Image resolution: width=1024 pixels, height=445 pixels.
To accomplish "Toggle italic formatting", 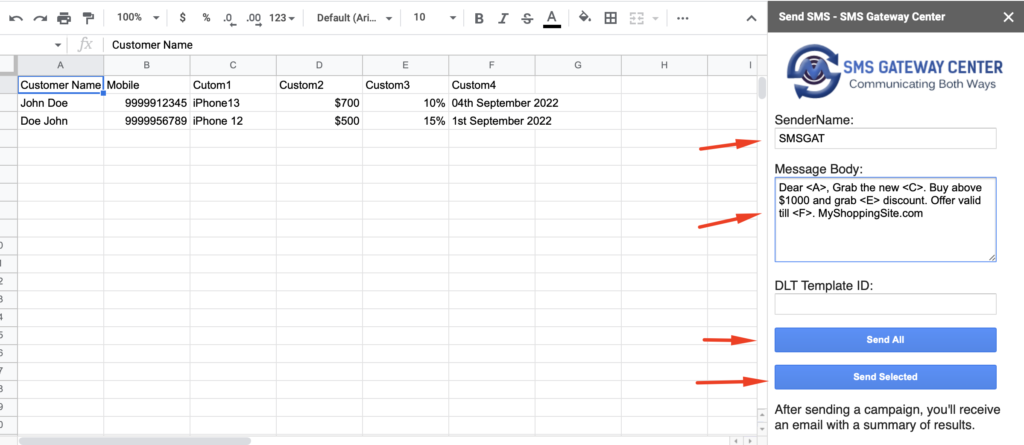I will [503, 18].
